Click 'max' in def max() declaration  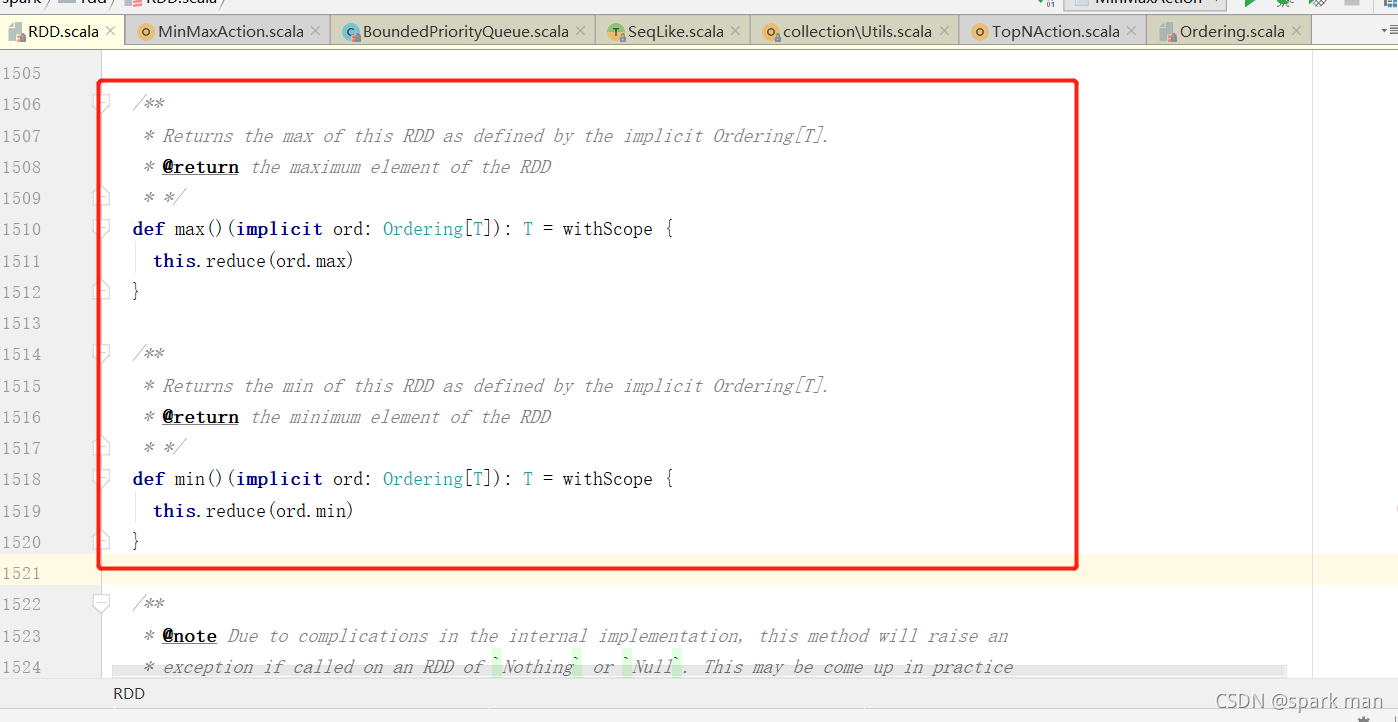point(189,229)
